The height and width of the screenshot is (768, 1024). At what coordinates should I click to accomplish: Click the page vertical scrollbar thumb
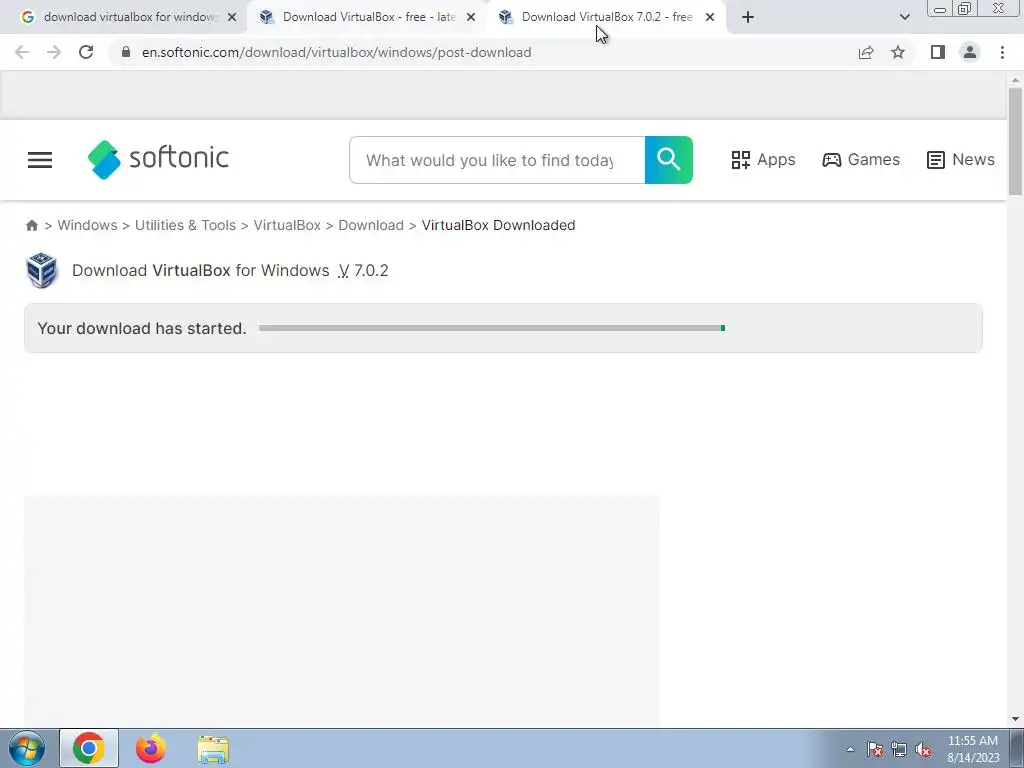1015,141
